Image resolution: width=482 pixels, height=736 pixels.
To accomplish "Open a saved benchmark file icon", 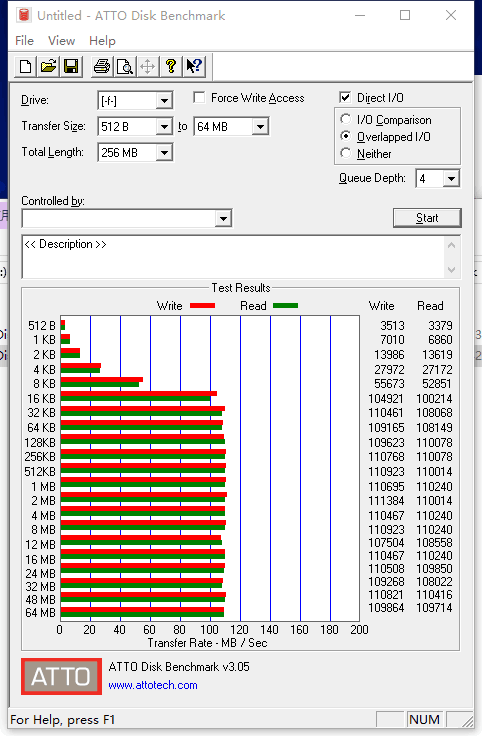I will (48, 66).
